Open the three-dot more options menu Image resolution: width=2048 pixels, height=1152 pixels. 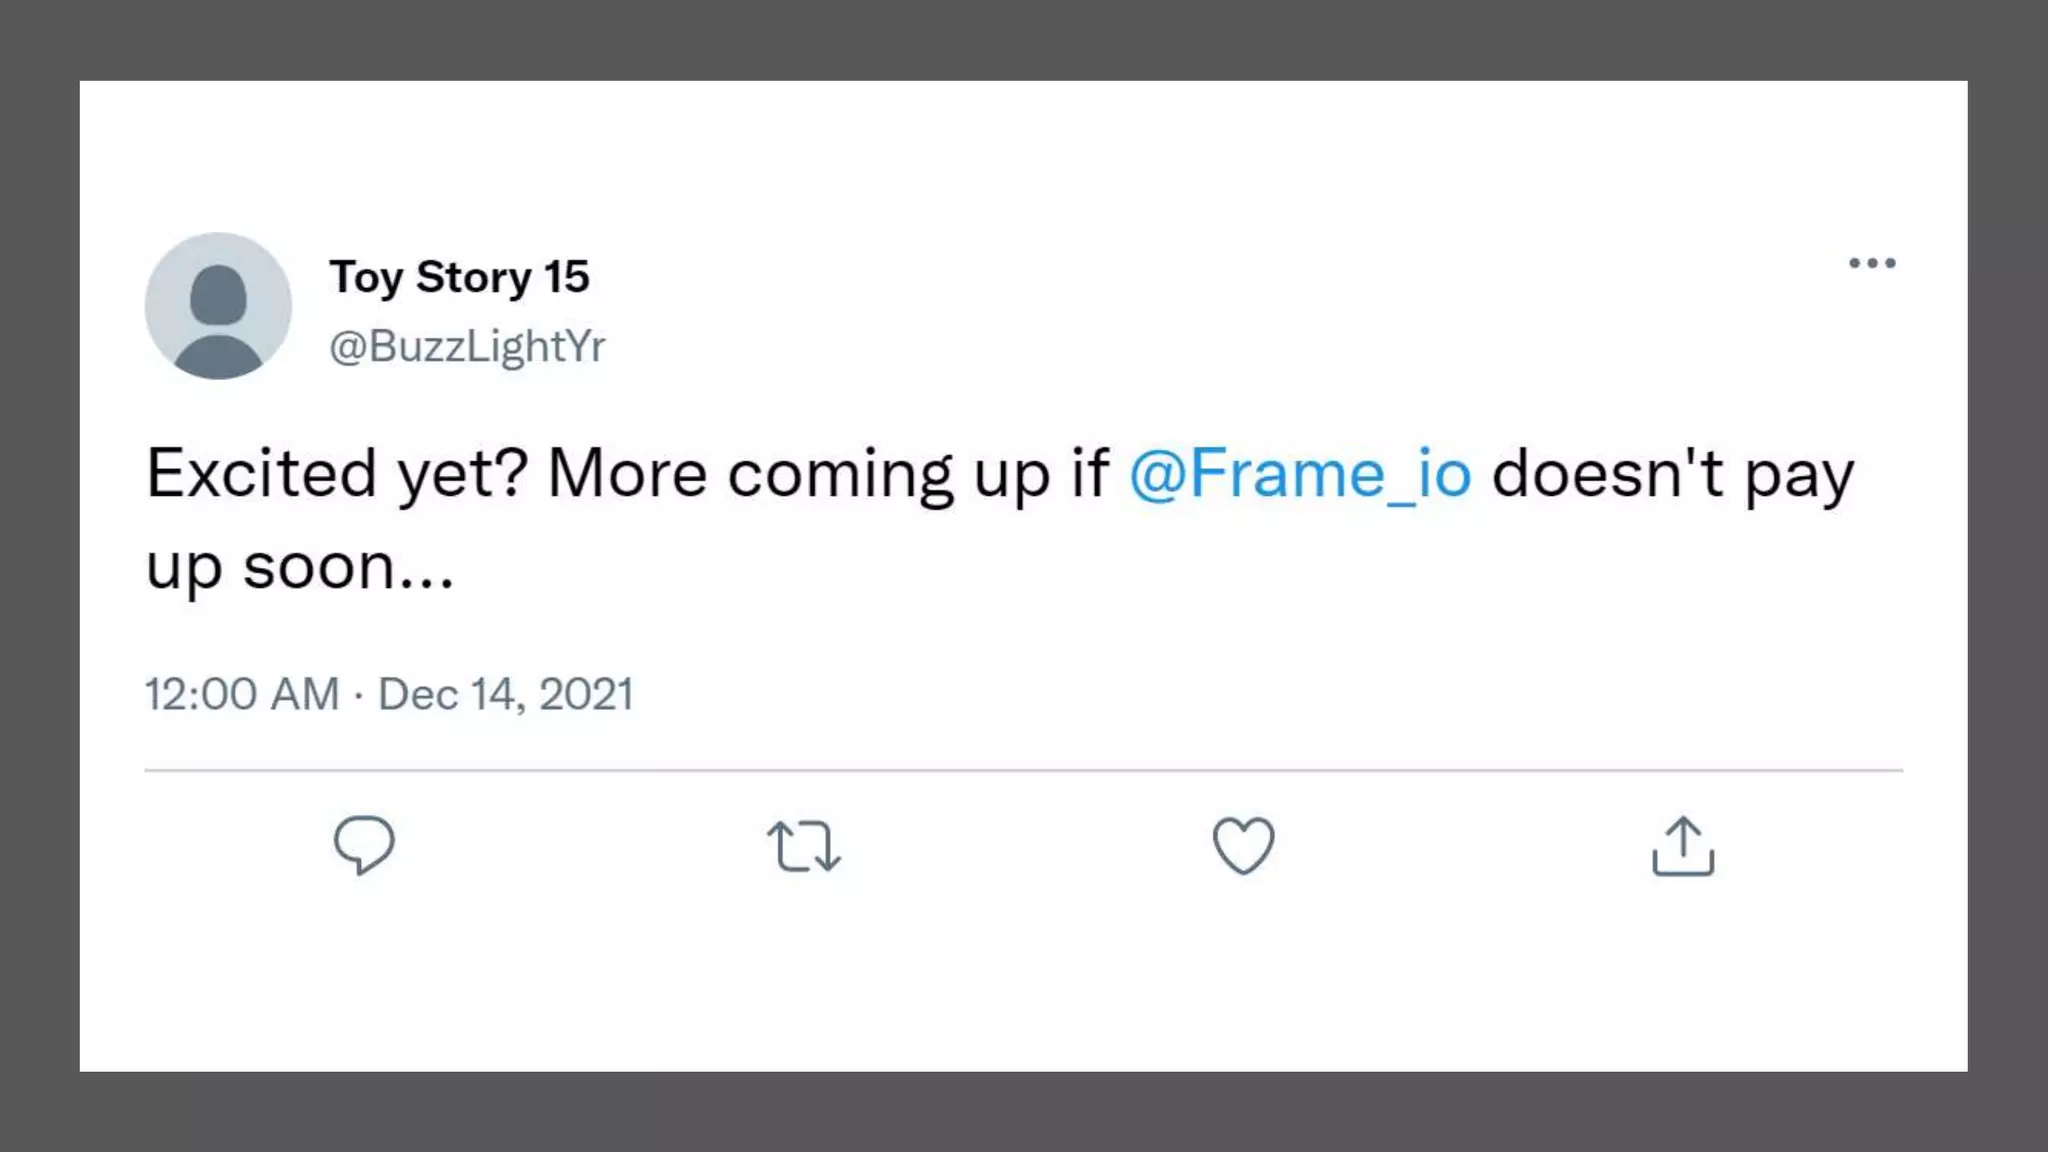pyautogui.click(x=1872, y=263)
